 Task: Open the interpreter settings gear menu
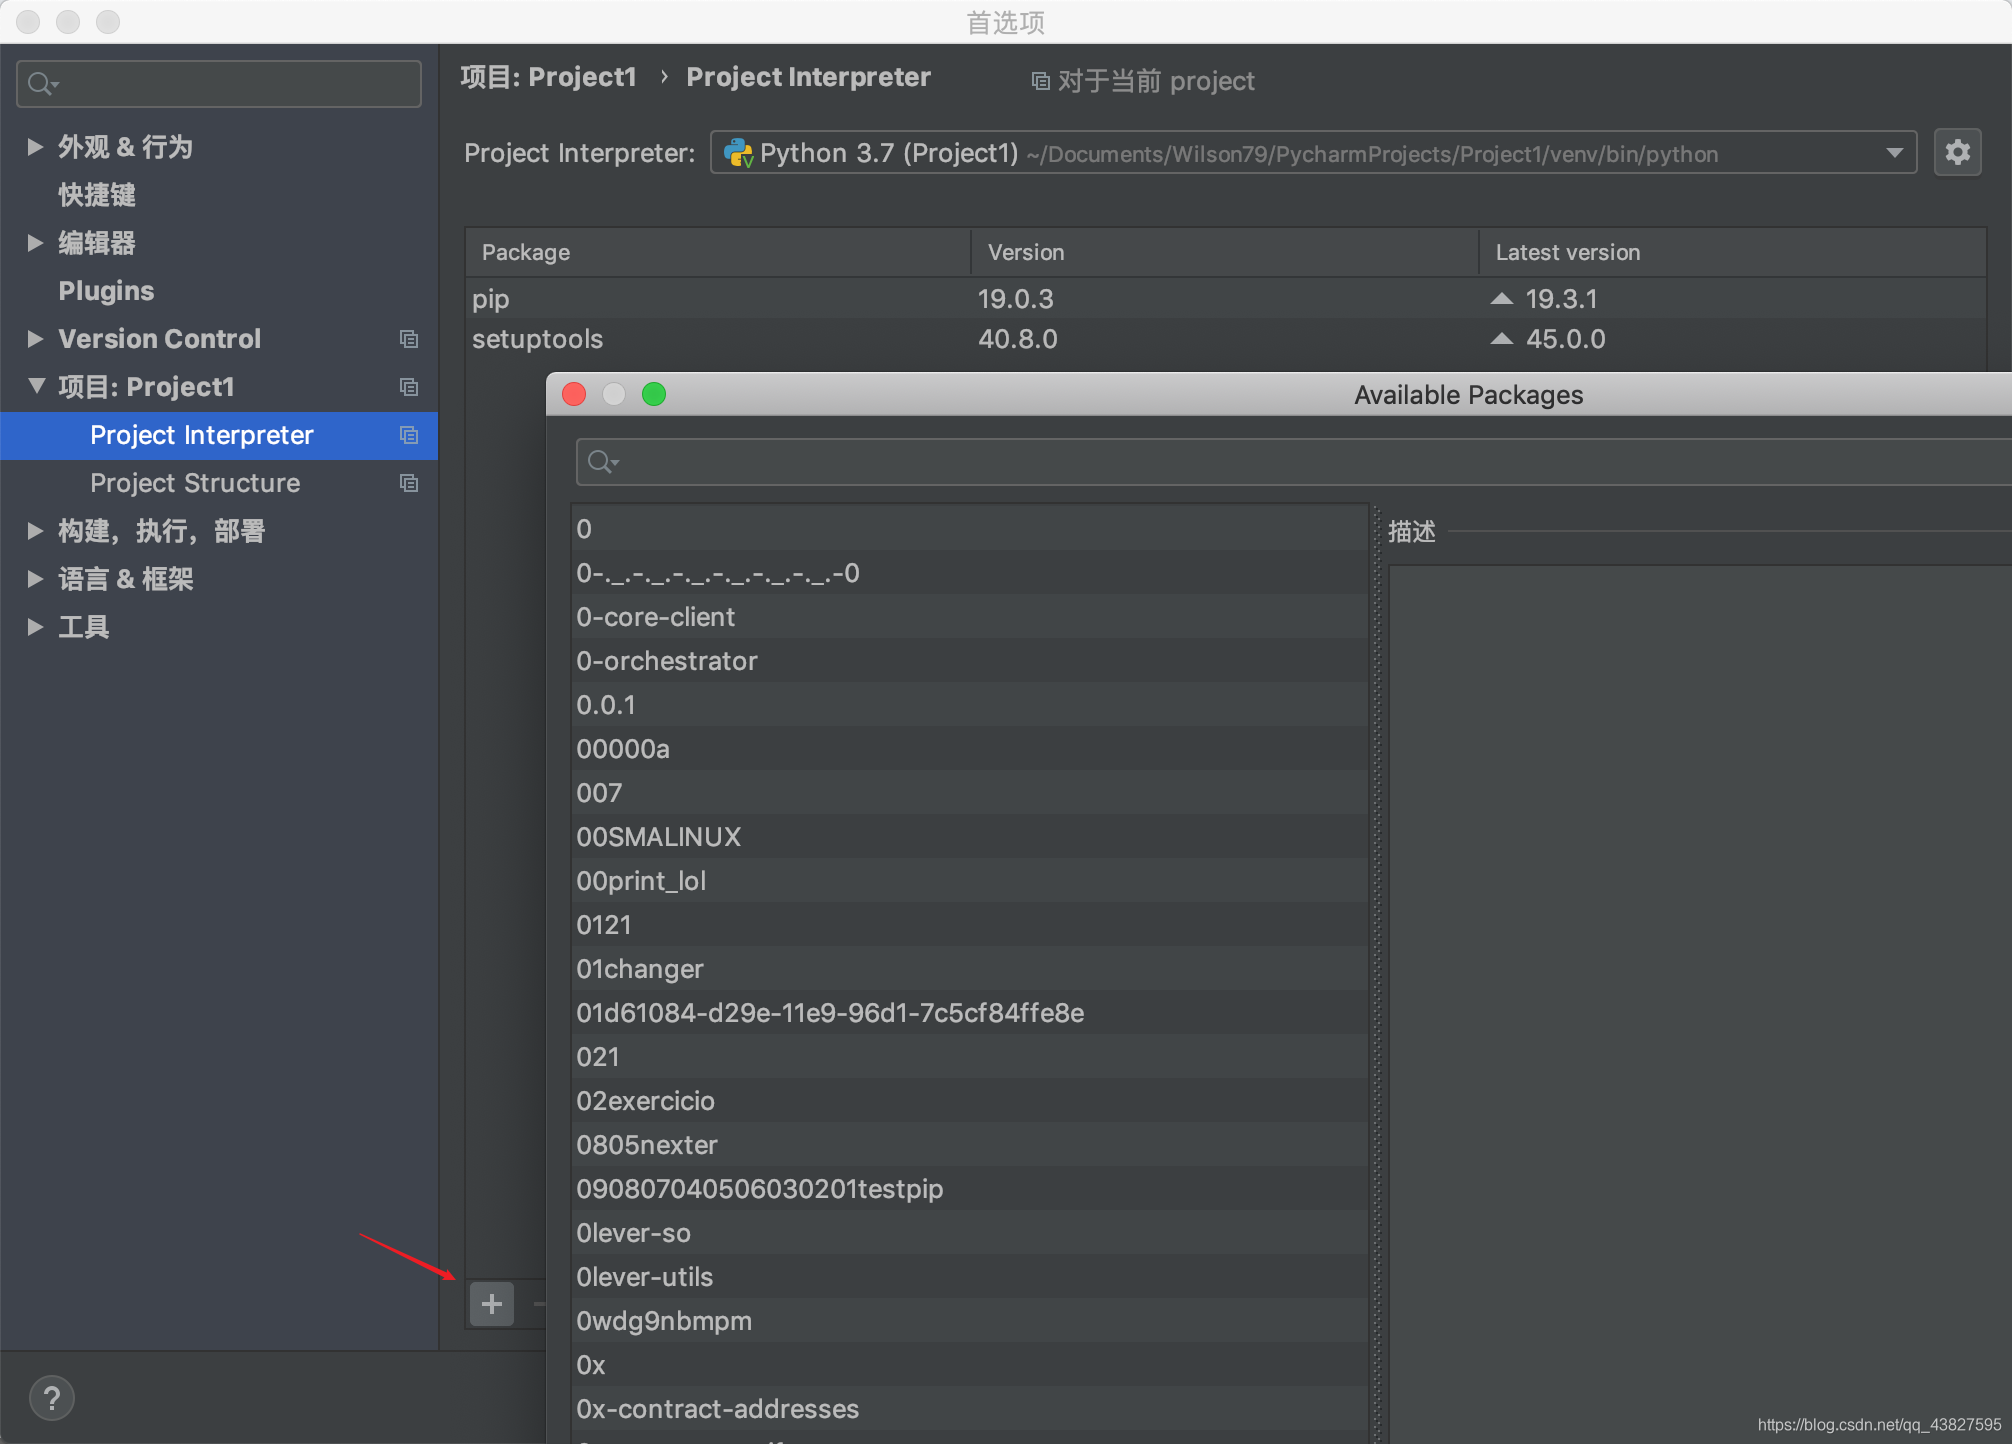1957,152
